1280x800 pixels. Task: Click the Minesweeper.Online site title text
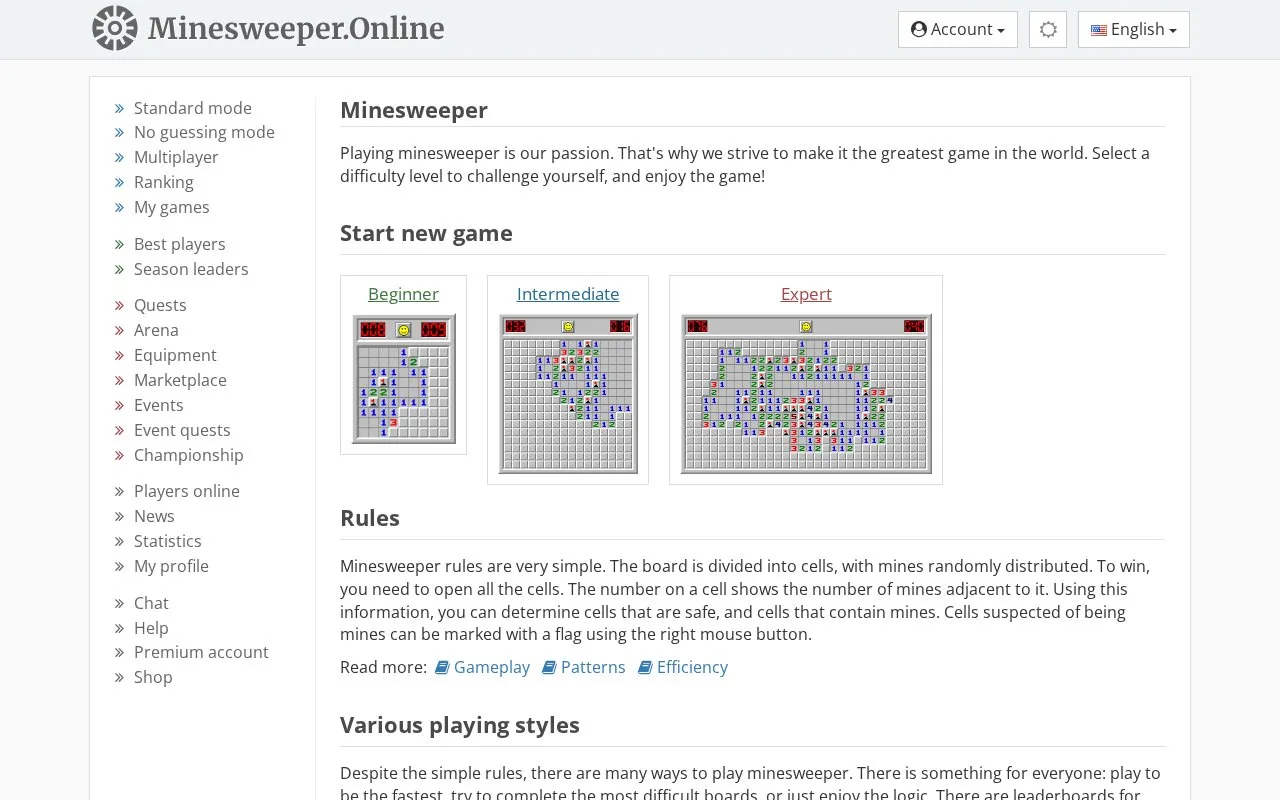296,28
